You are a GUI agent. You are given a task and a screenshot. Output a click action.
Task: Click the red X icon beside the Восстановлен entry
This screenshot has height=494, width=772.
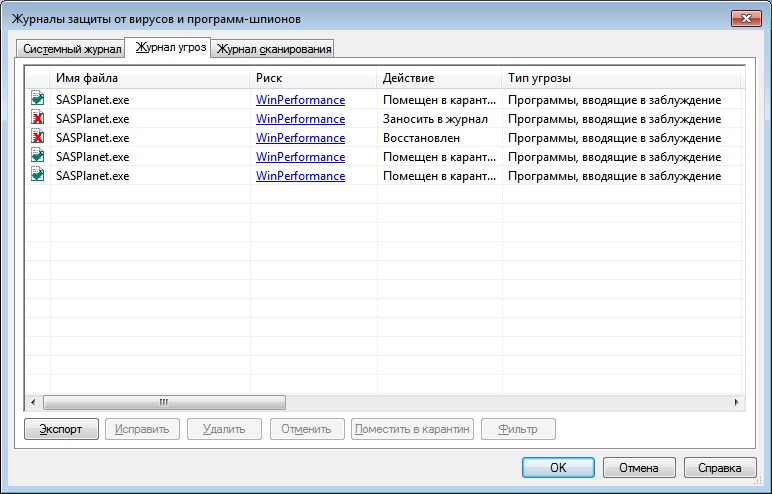click(37, 137)
